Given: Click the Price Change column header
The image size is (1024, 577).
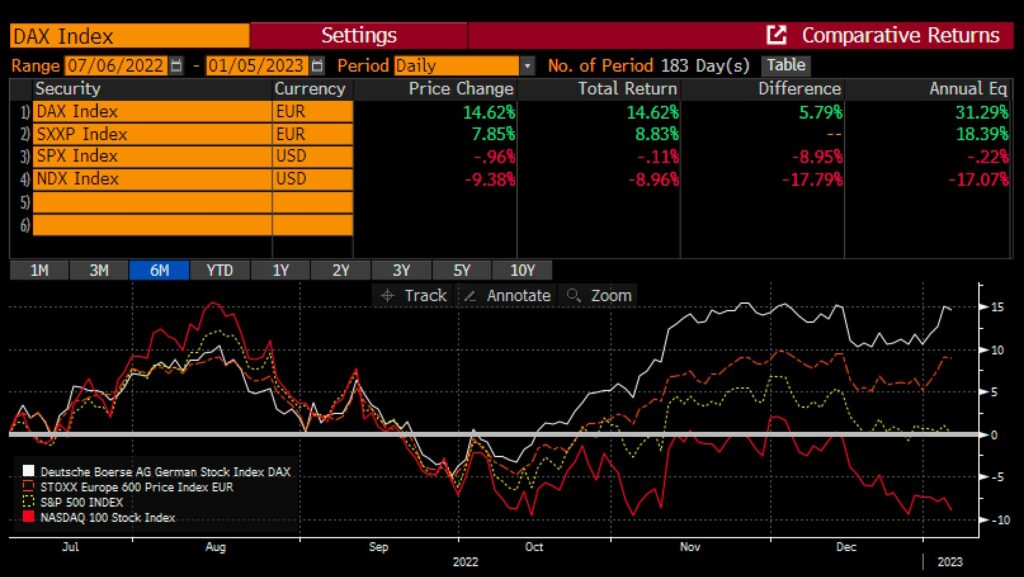Looking at the screenshot, I should tap(461, 89).
